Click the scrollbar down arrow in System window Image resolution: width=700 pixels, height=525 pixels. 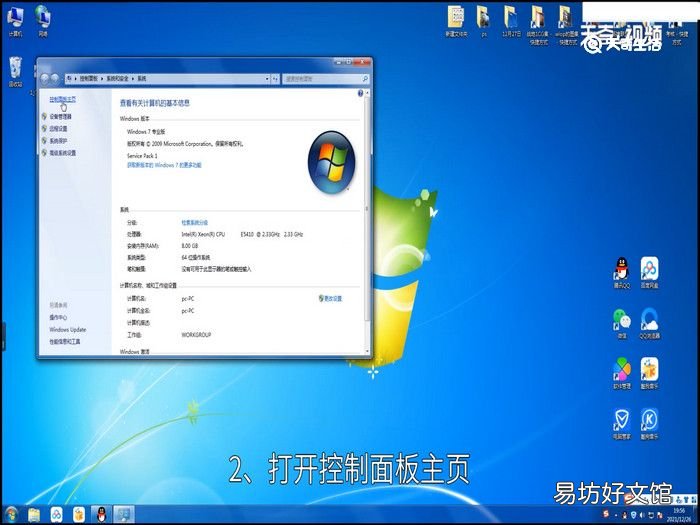tap(367, 351)
